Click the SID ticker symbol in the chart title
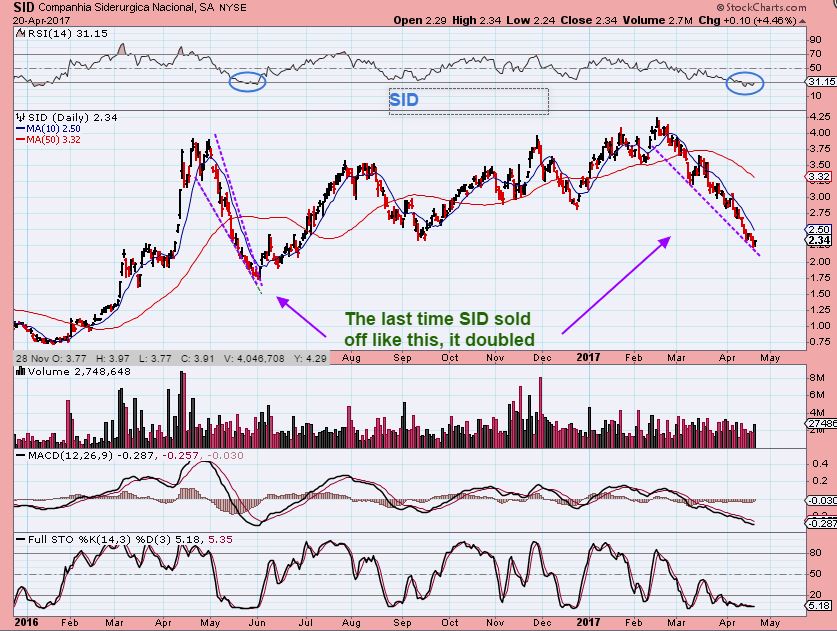 pos(24,7)
